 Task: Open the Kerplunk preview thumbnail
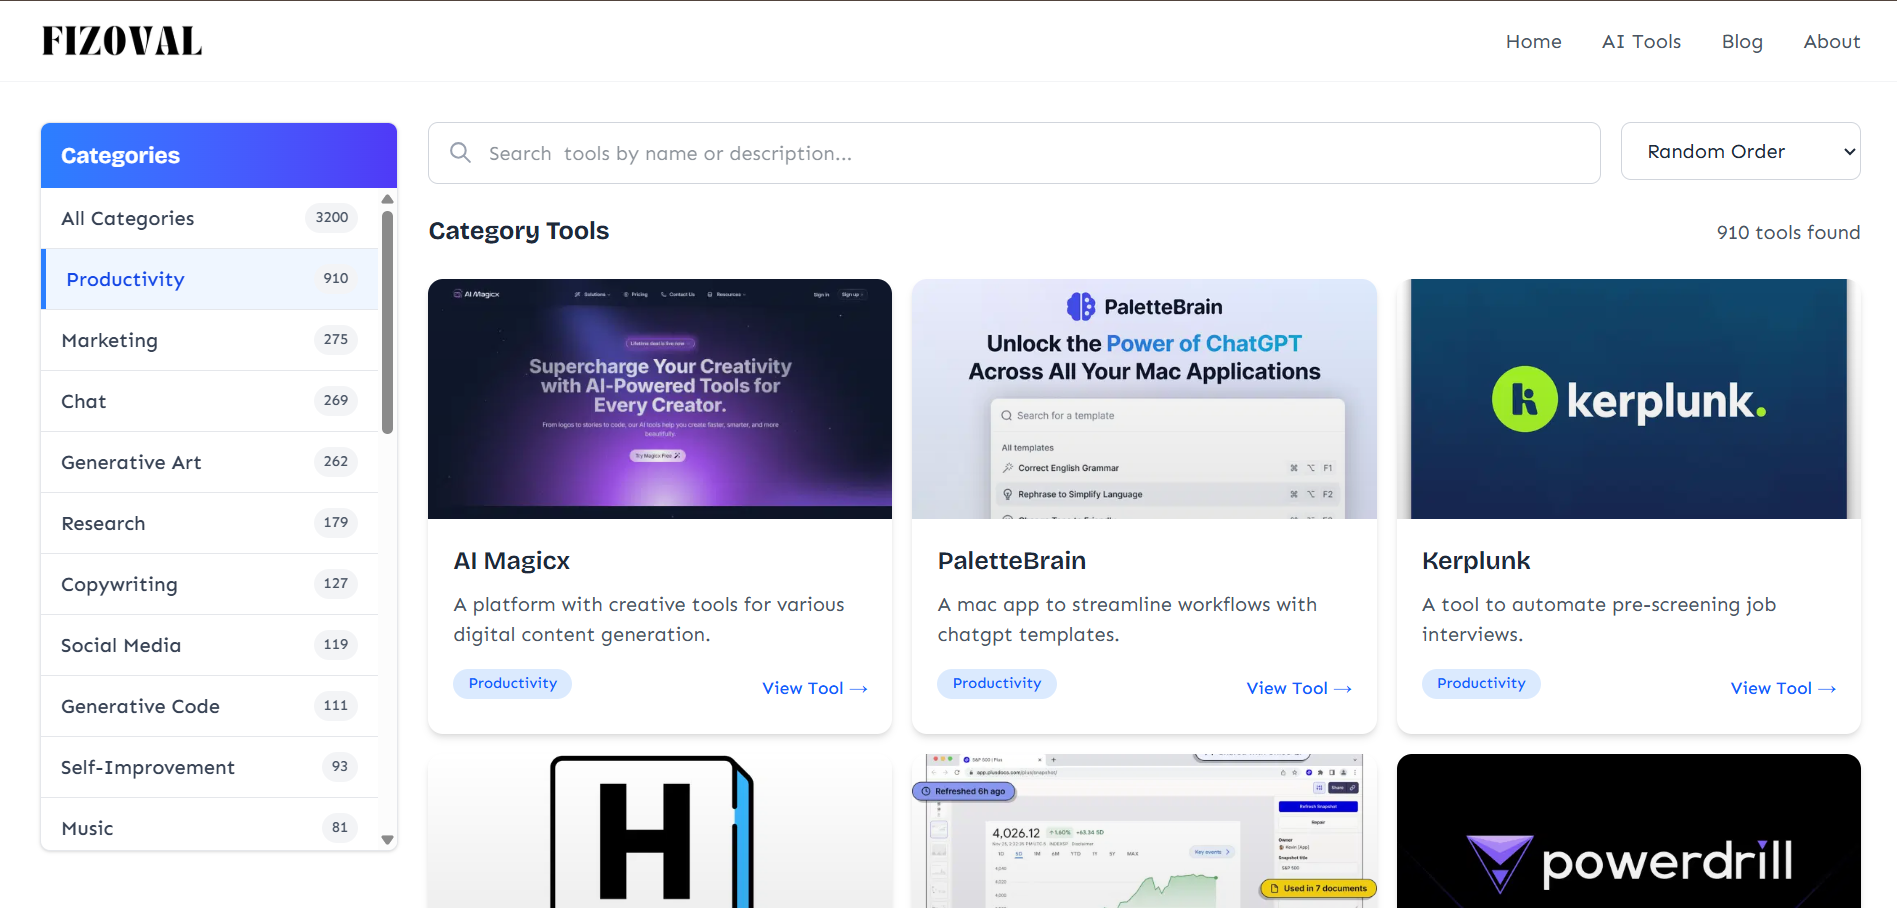(1628, 399)
